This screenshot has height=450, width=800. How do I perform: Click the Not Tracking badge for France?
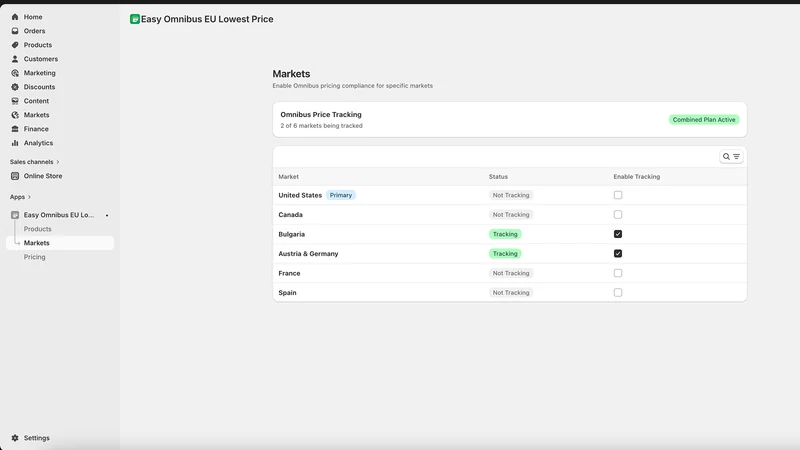tap(511, 273)
